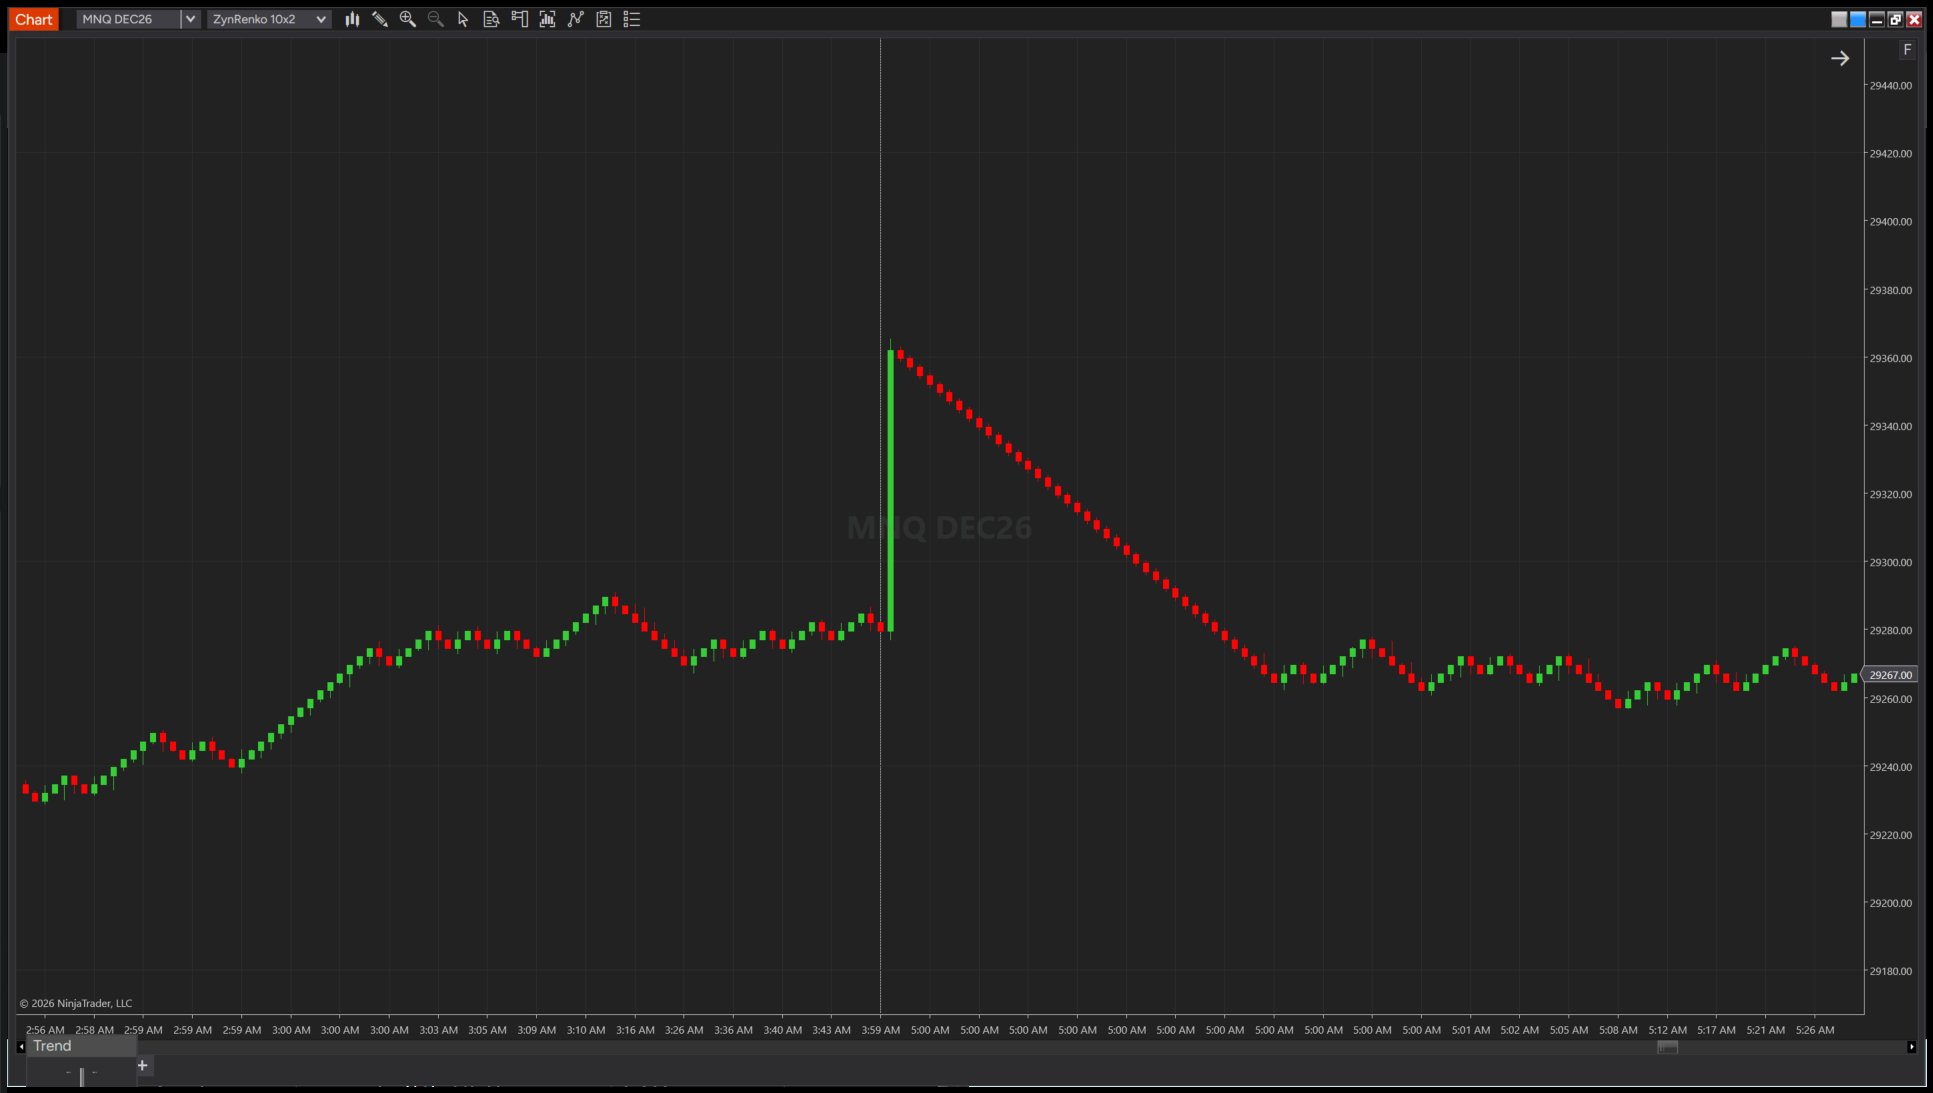Switch to the Trend tab

pos(81,1046)
